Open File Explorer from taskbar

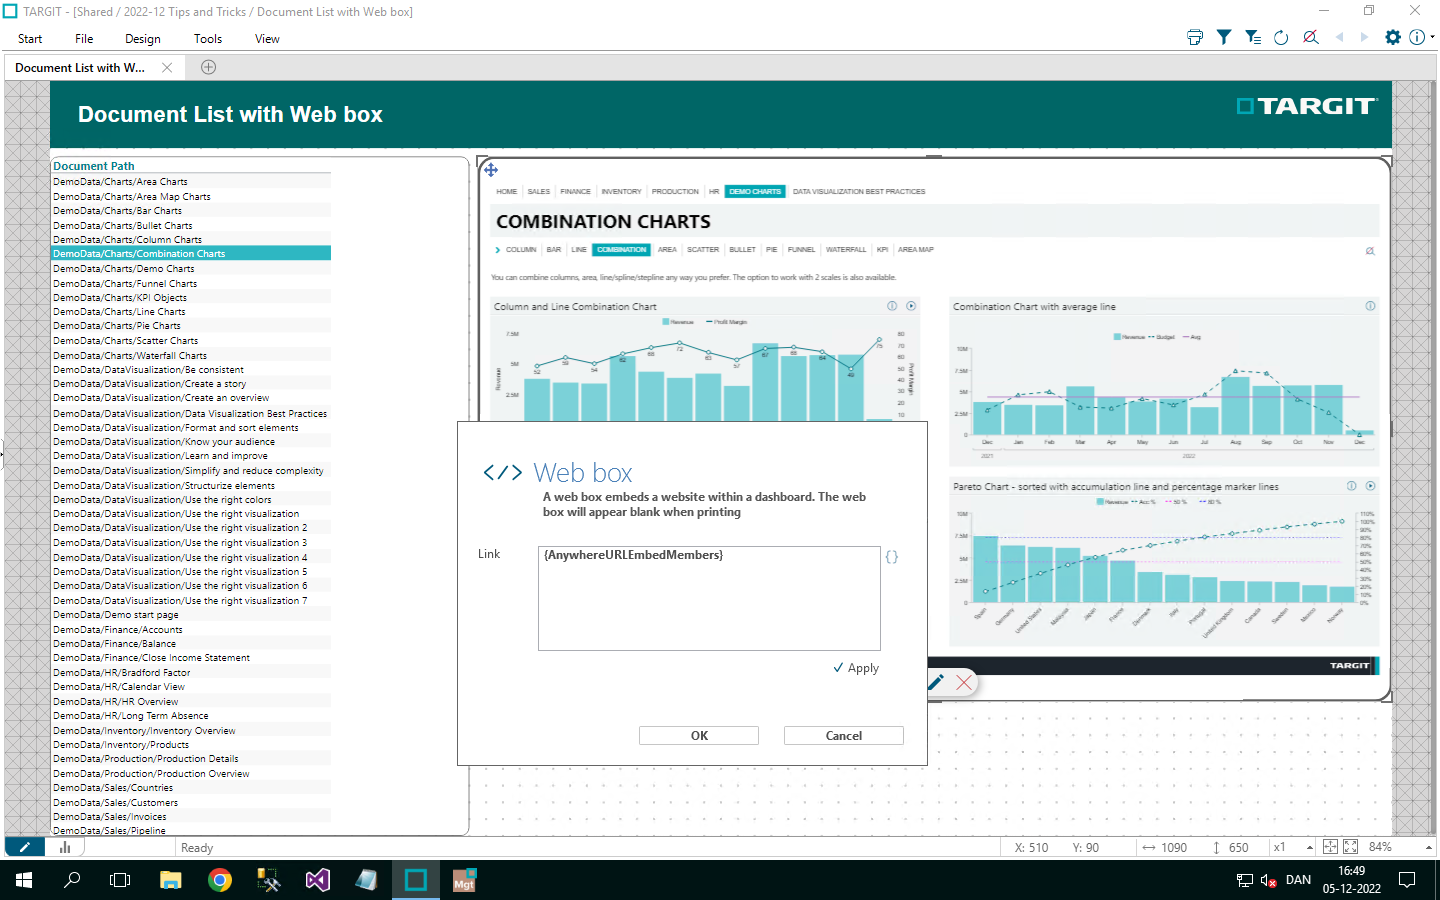(x=171, y=880)
